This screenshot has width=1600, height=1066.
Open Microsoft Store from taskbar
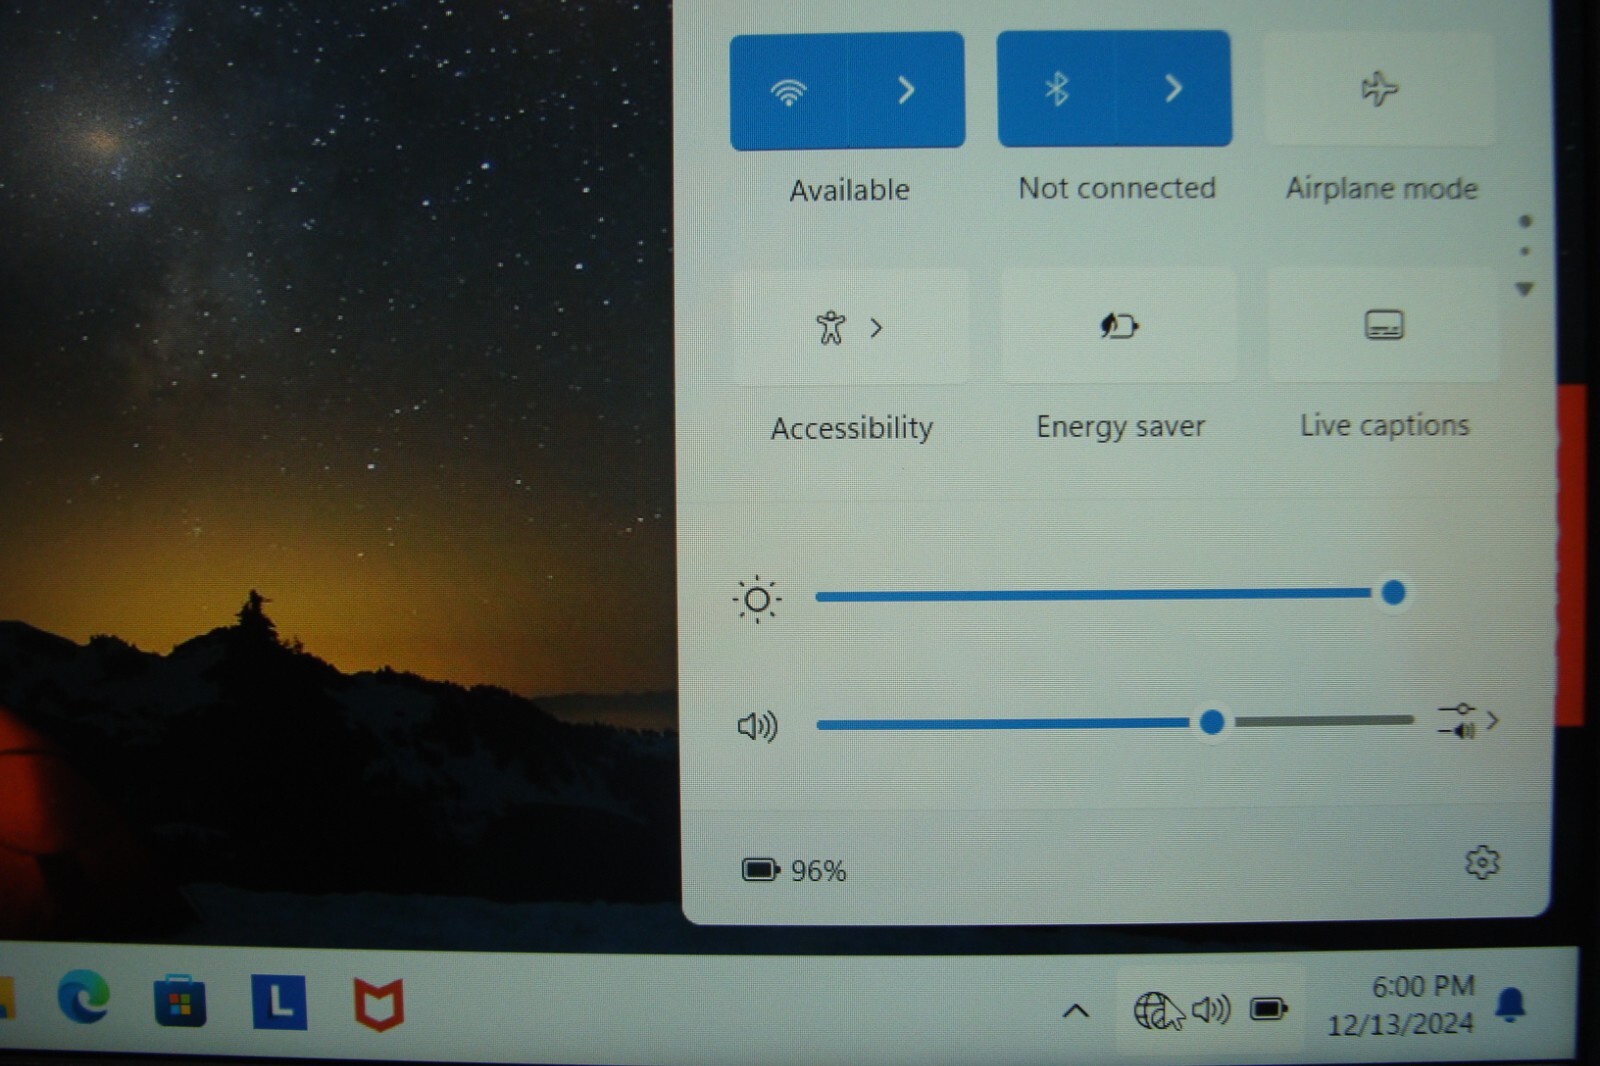[x=180, y=1001]
